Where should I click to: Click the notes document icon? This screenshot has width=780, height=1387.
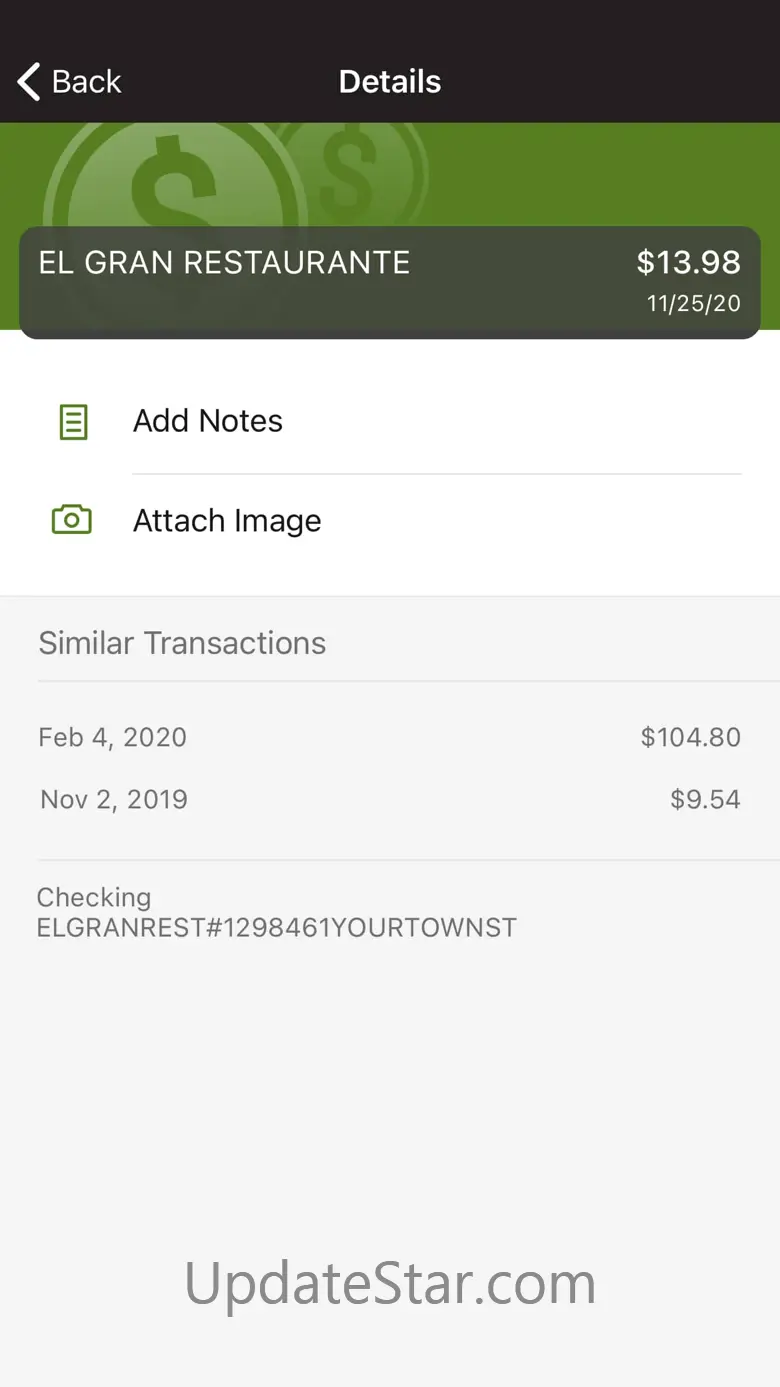coord(73,422)
